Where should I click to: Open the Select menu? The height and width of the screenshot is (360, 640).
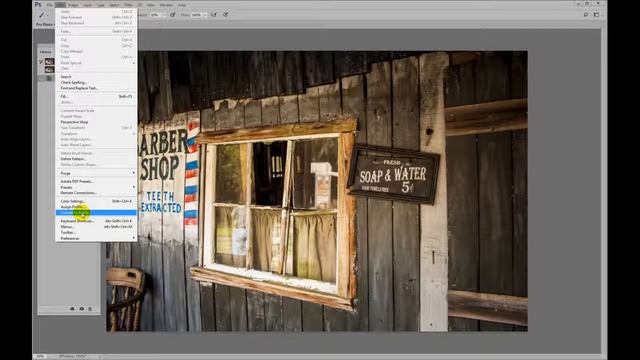(x=114, y=5)
